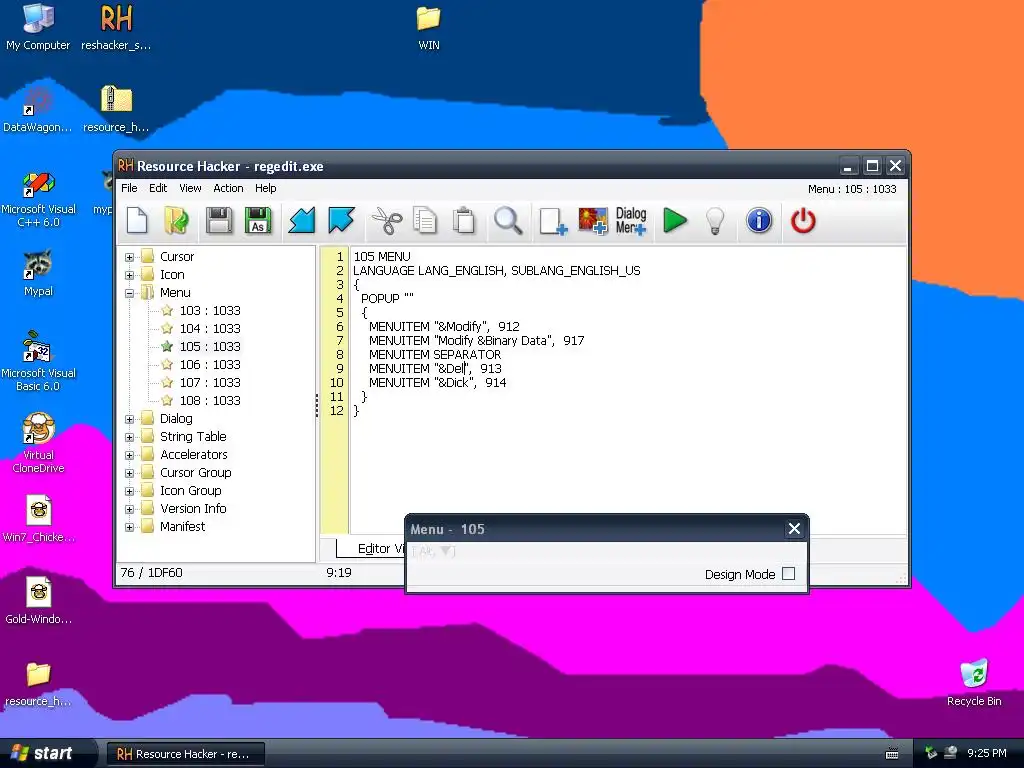Select menu resource 106 : 1033
Viewport: 1024px width, 768px height.
pyautogui.click(x=210, y=364)
